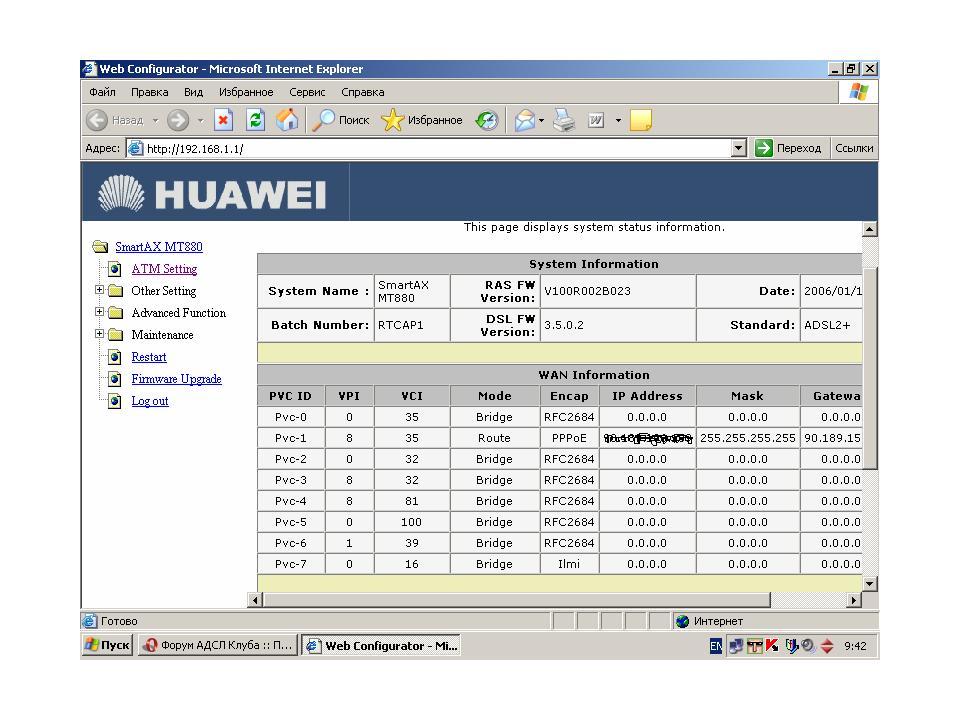960x720 pixels.
Task: Click the Log out link
Action: (150, 401)
